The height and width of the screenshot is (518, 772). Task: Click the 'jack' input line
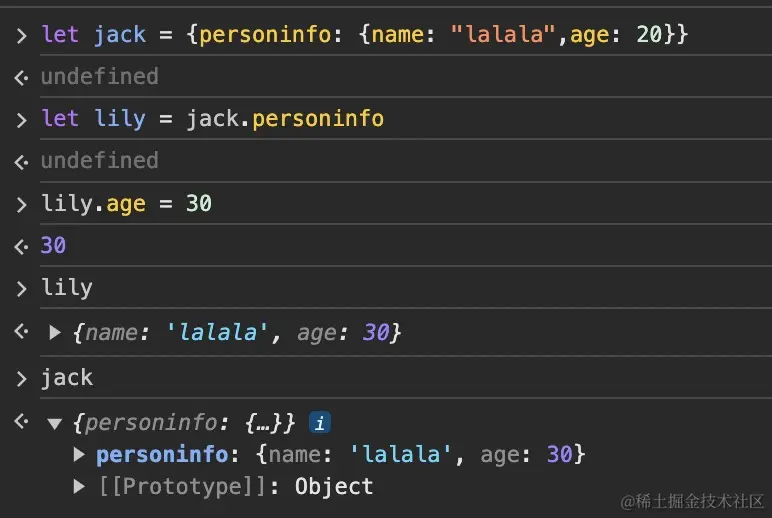(x=67, y=378)
